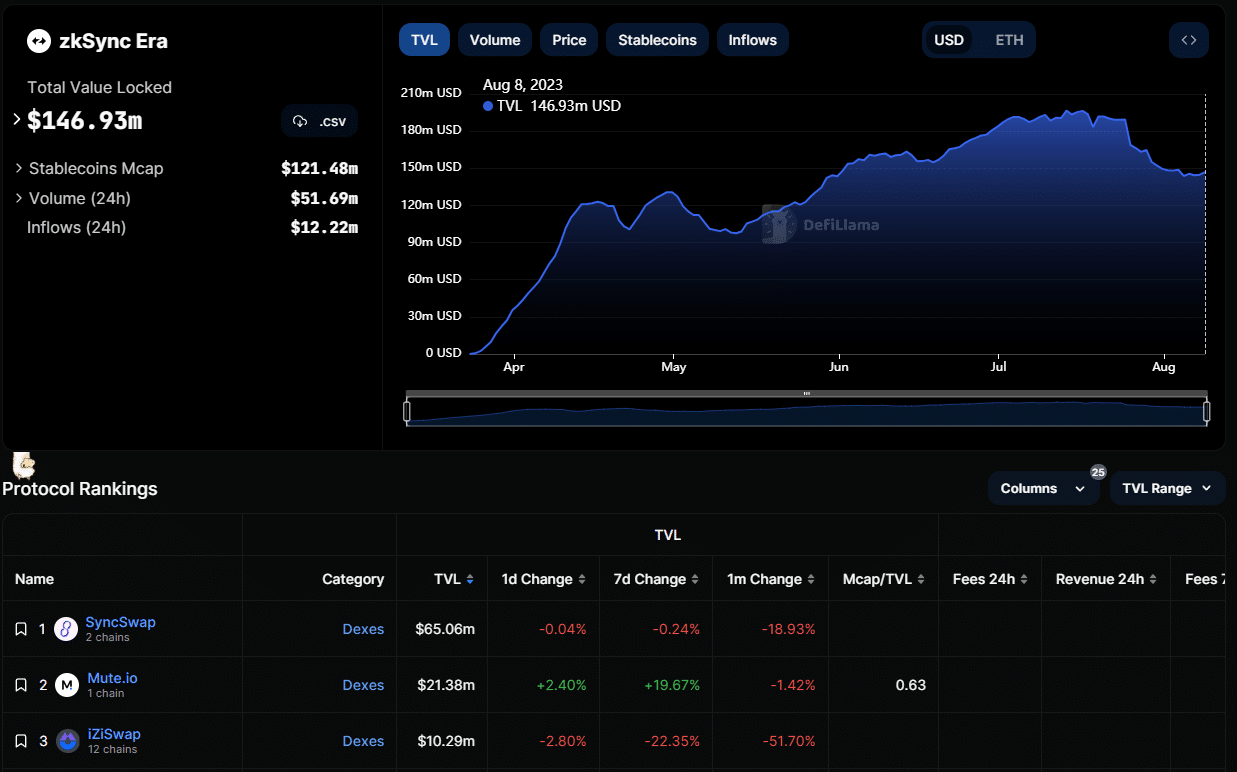Viewport: 1237px width, 772px height.
Task: Click Mute.io's $21.38m TVL cell
Action: pyautogui.click(x=445, y=685)
